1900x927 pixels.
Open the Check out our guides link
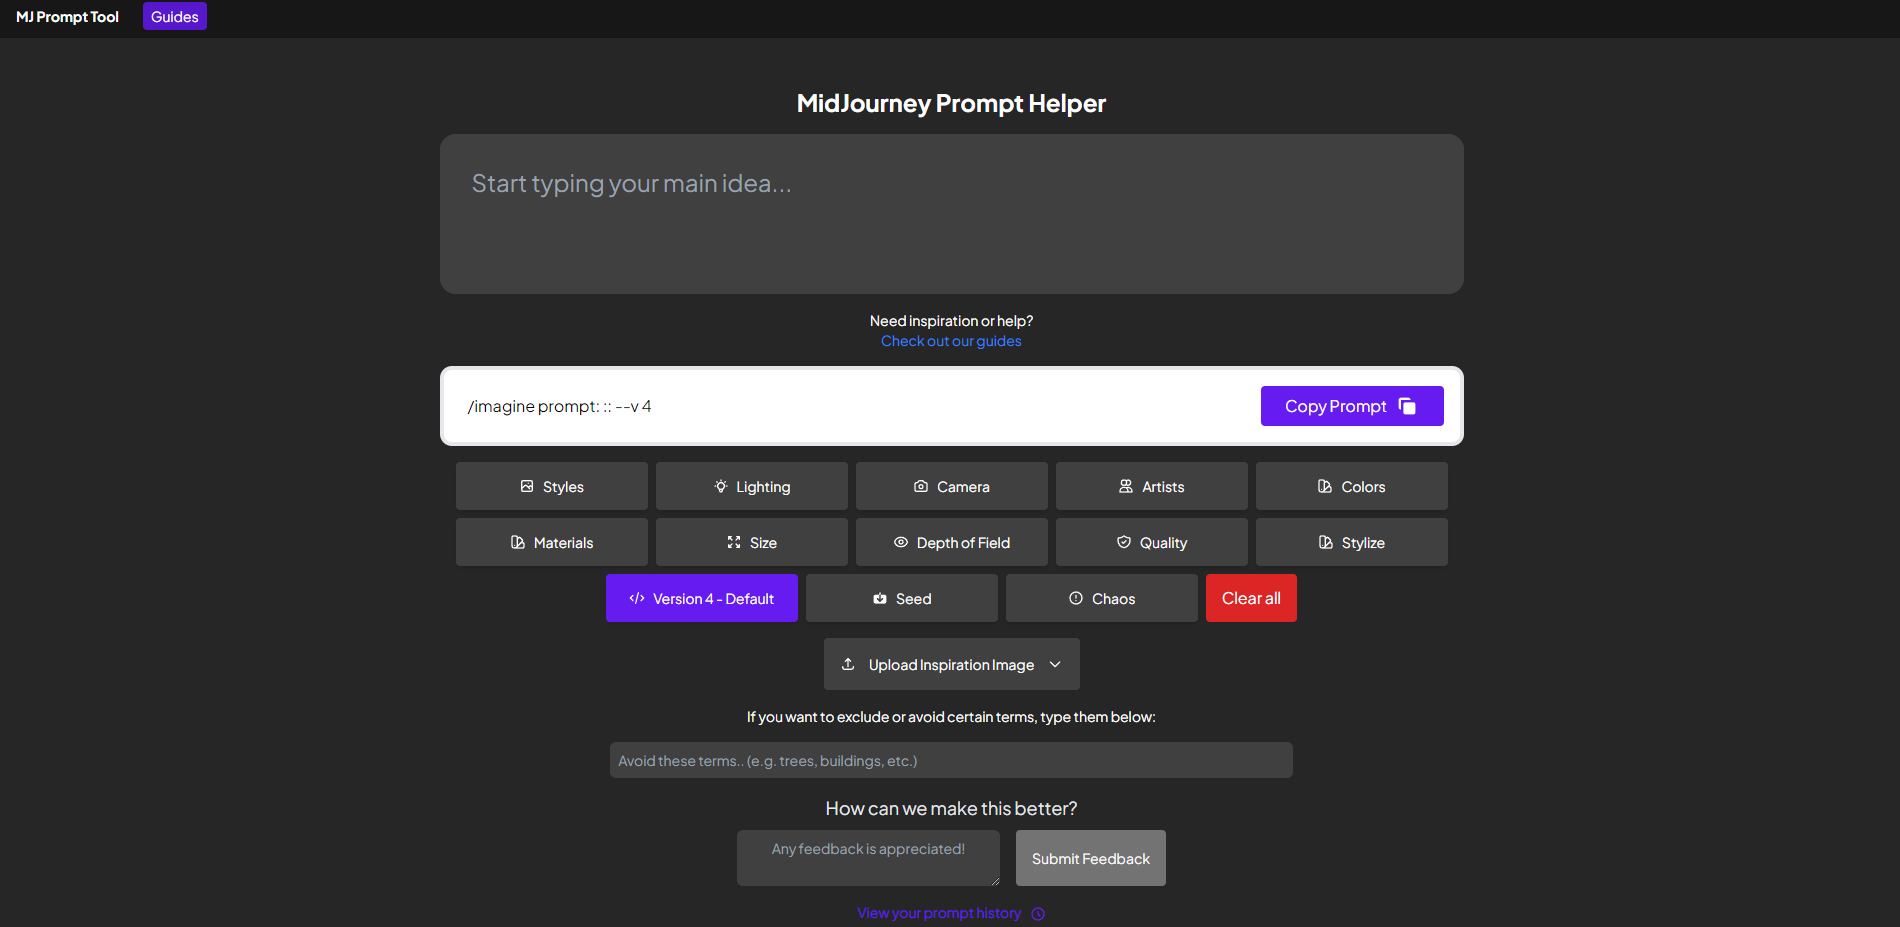950,341
